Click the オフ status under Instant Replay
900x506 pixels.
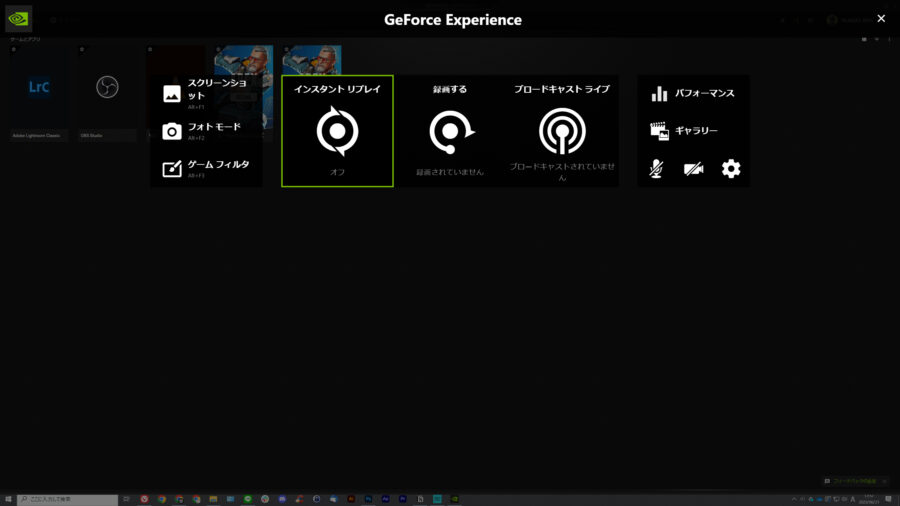click(x=338, y=172)
